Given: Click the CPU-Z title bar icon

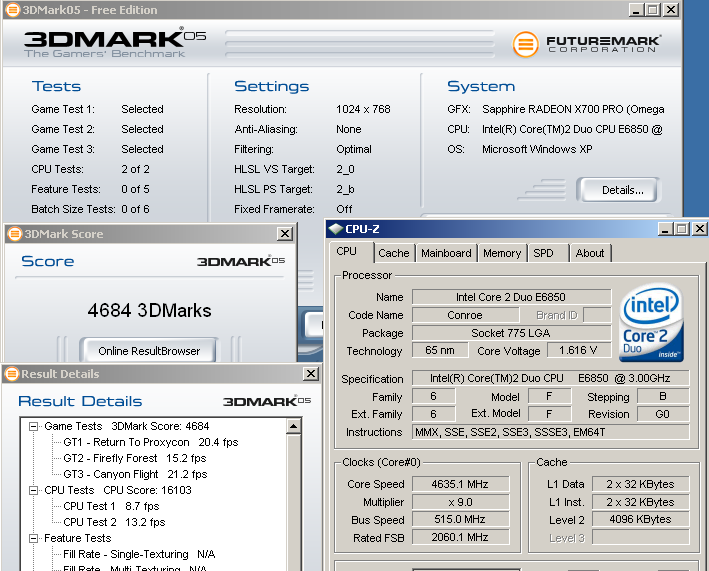Looking at the screenshot, I should coord(336,229).
